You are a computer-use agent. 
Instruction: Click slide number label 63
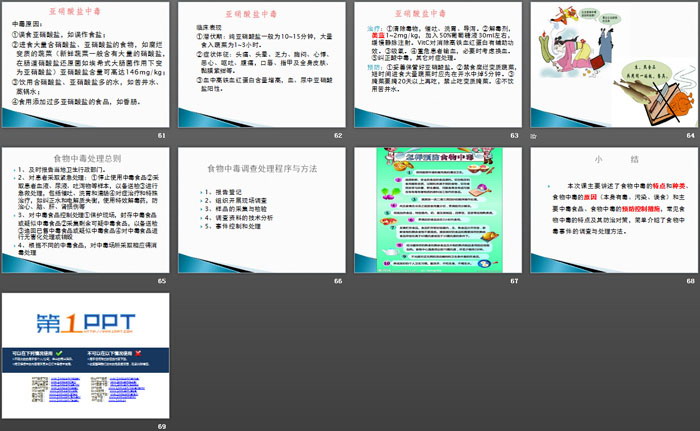pyautogui.click(x=514, y=135)
